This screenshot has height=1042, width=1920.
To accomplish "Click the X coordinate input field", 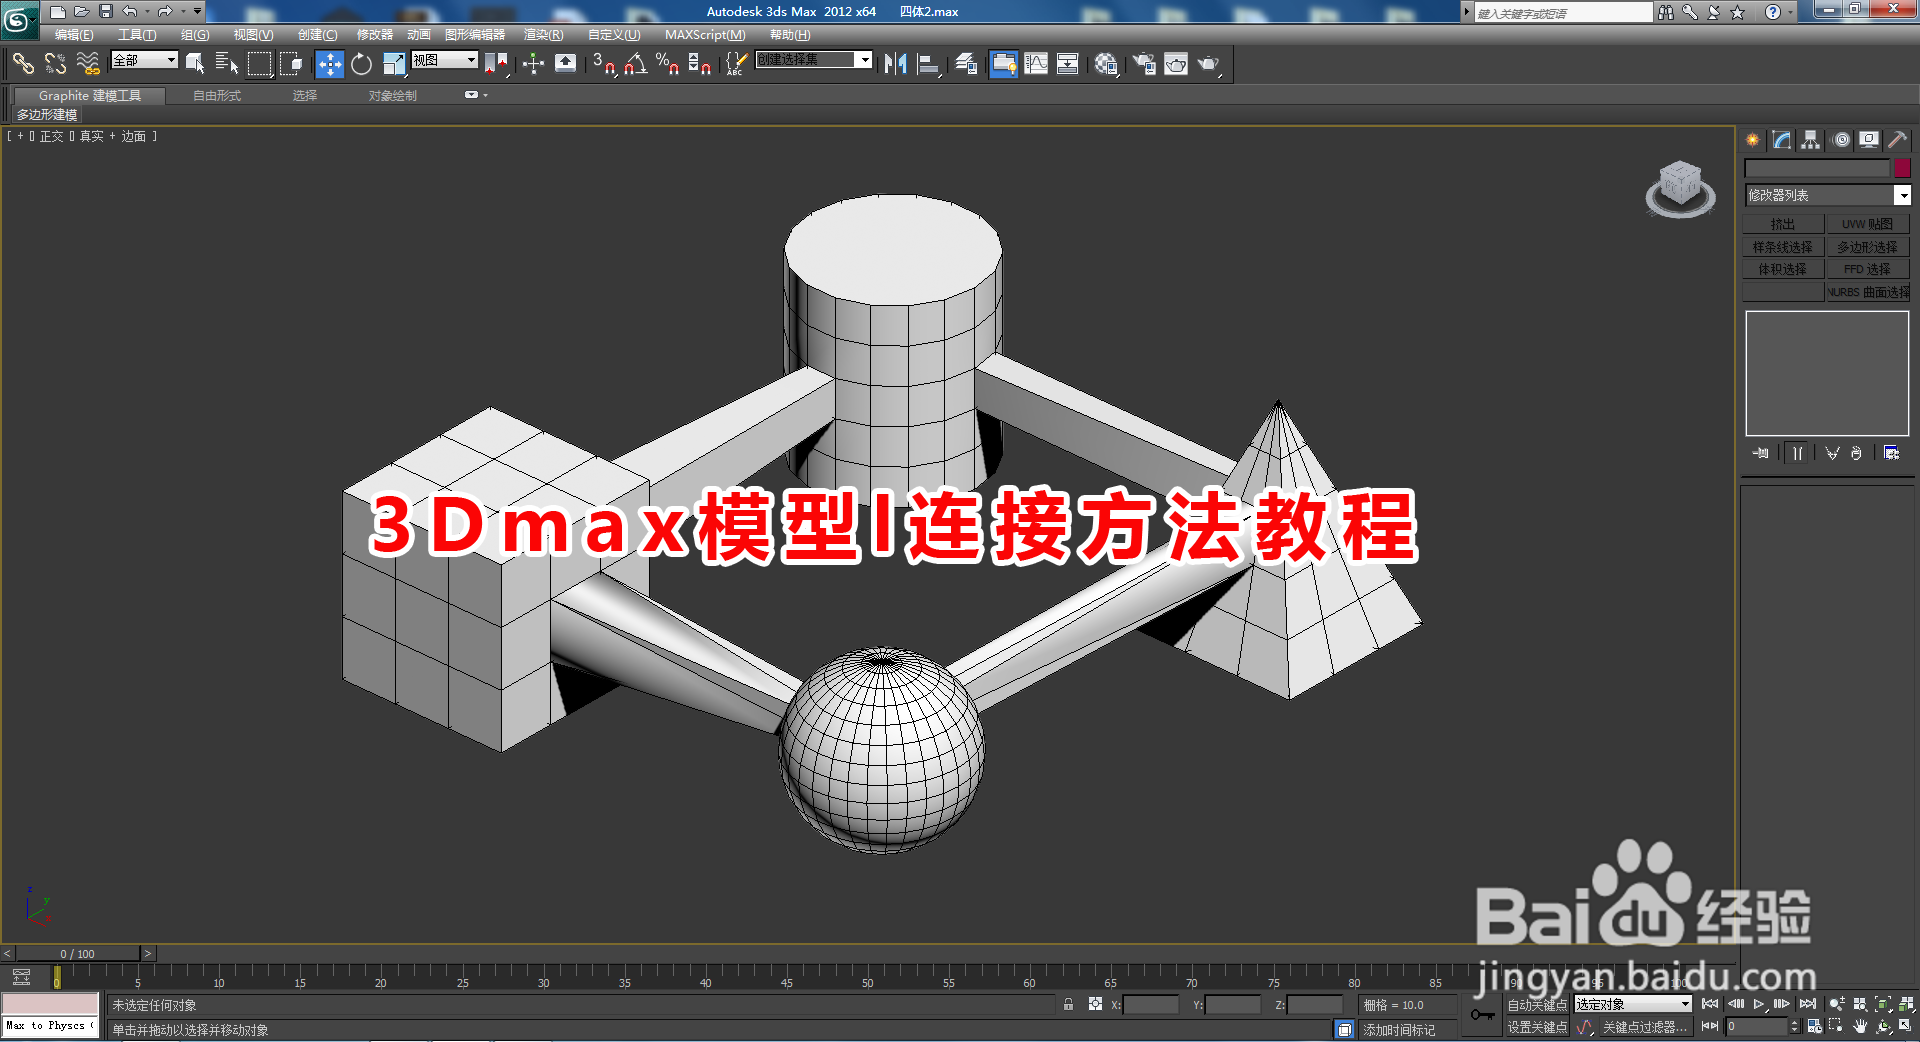I will click(x=1151, y=1004).
